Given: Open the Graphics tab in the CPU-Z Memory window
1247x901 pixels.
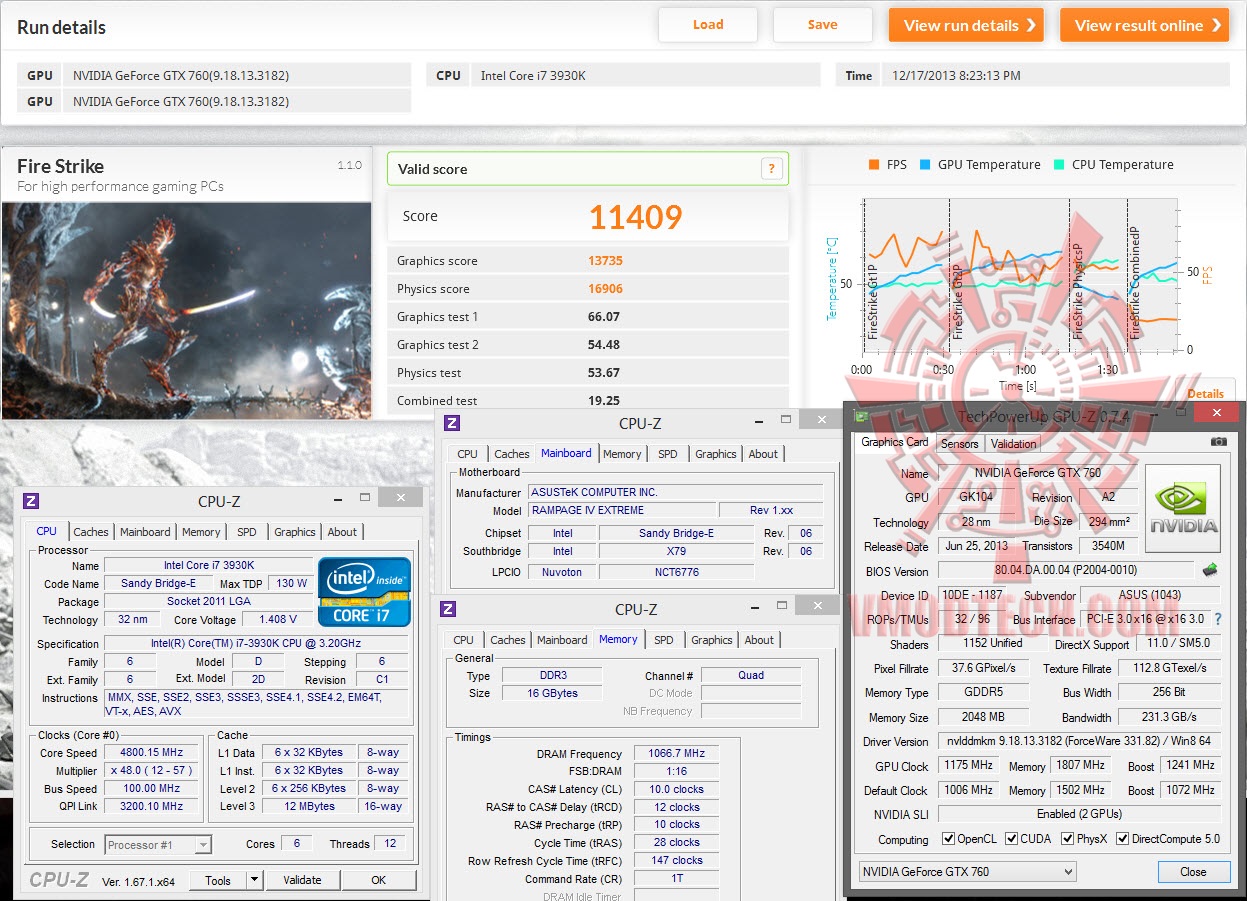Looking at the screenshot, I should pyautogui.click(x=712, y=640).
